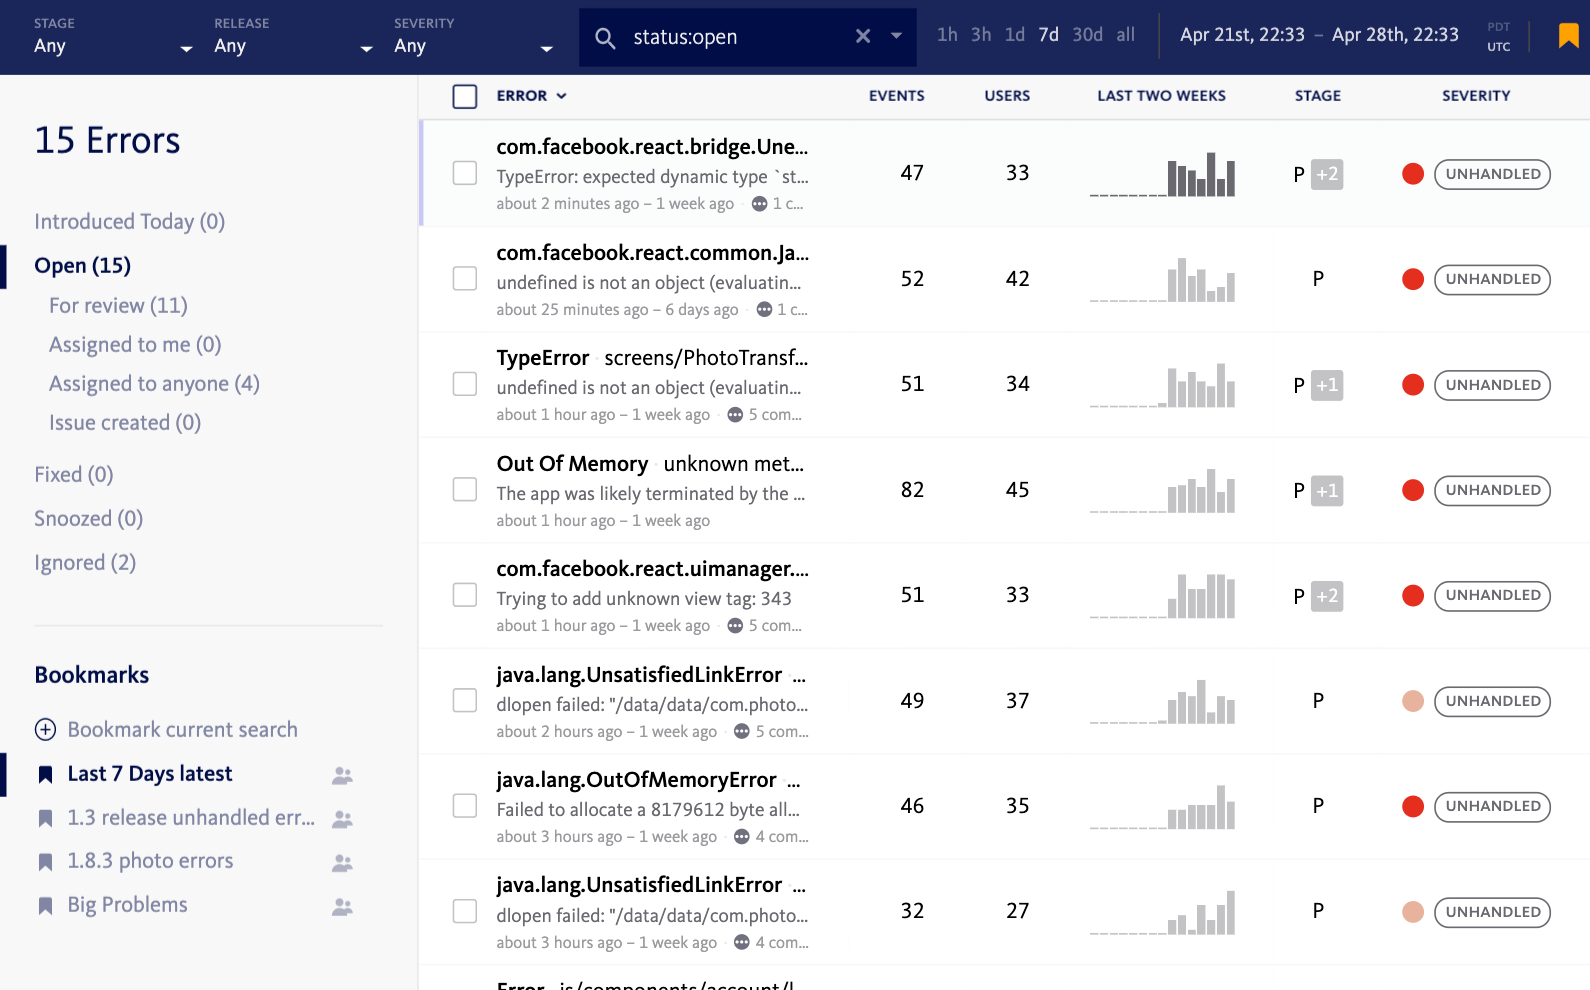Open the Stage filter dropdown
Image resolution: width=1590 pixels, height=990 pixels.
tap(112, 46)
